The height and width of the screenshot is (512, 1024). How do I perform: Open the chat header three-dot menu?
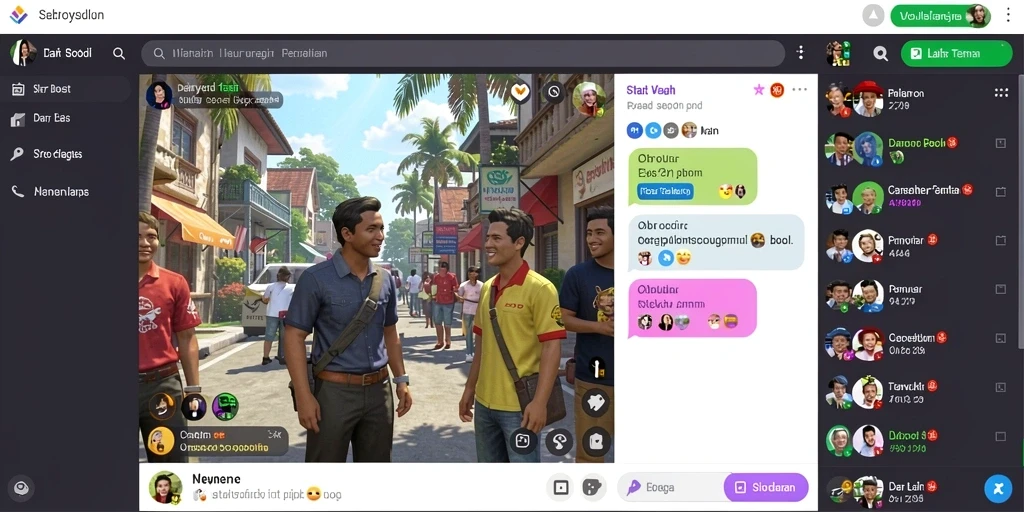pyautogui.click(x=799, y=89)
